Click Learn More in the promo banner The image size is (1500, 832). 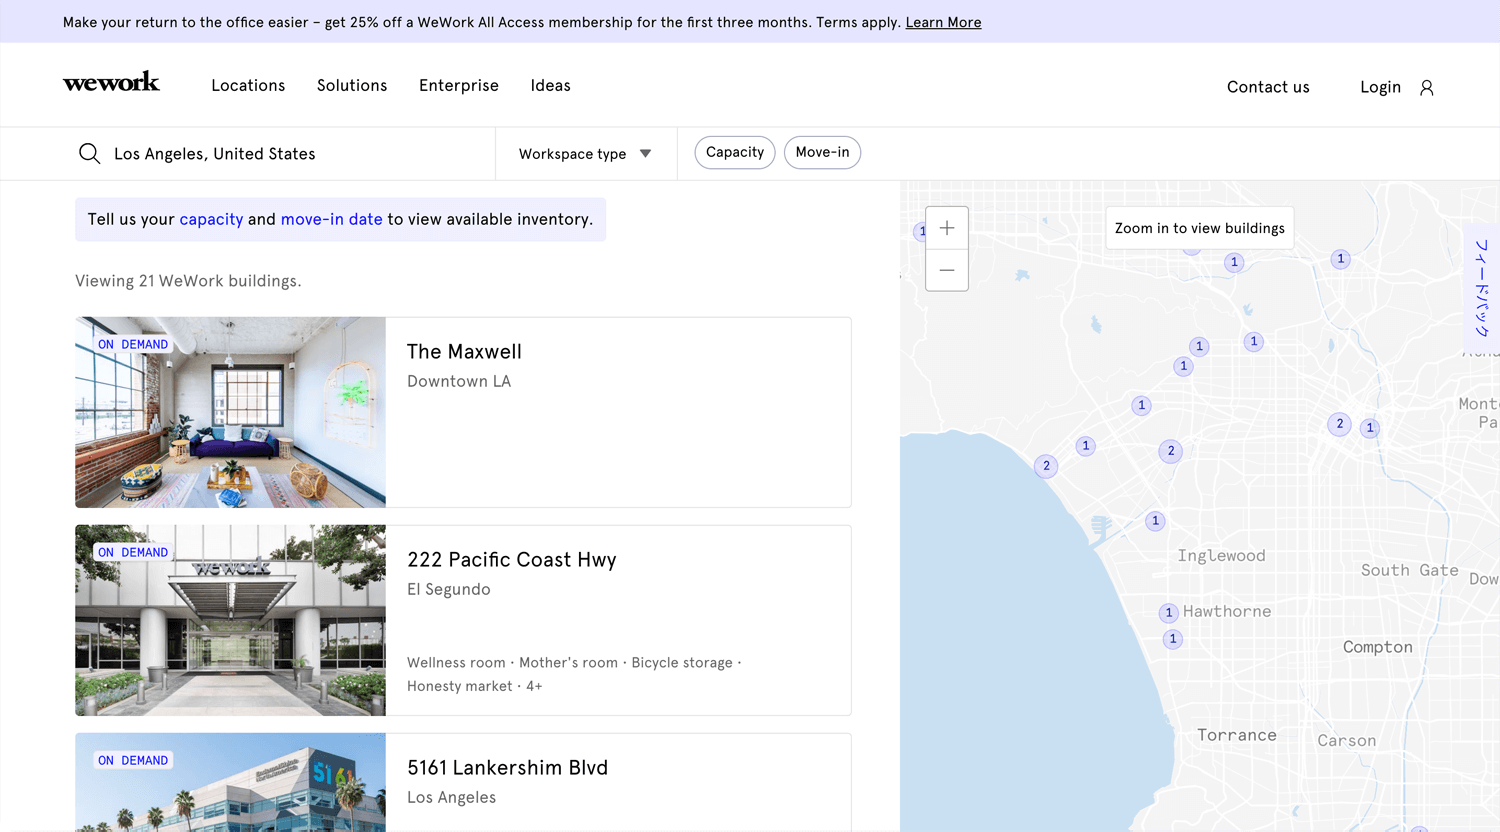[x=943, y=22]
